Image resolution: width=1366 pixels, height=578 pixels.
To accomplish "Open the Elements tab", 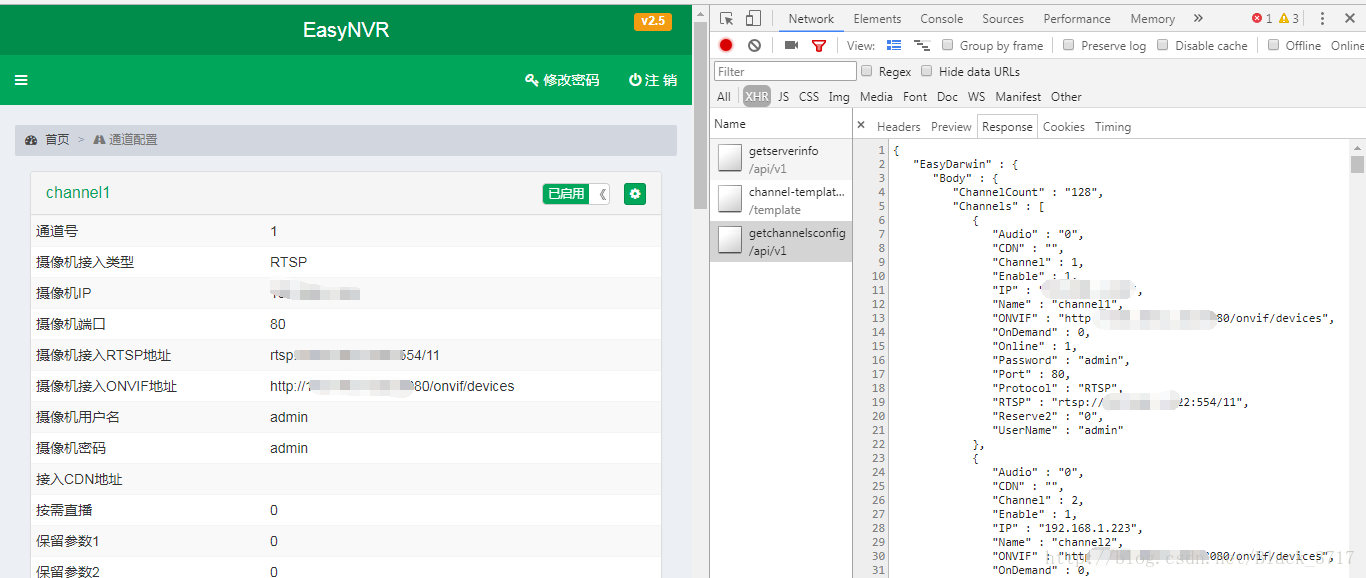I will 877,18.
